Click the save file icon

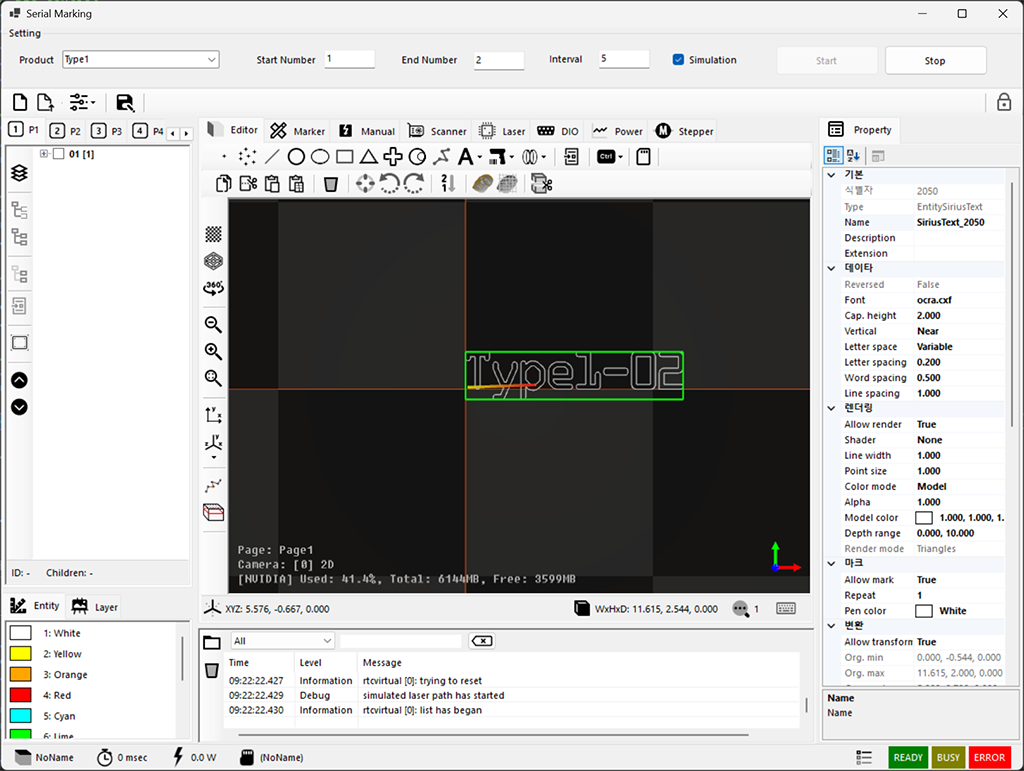pyautogui.click(x=125, y=102)
